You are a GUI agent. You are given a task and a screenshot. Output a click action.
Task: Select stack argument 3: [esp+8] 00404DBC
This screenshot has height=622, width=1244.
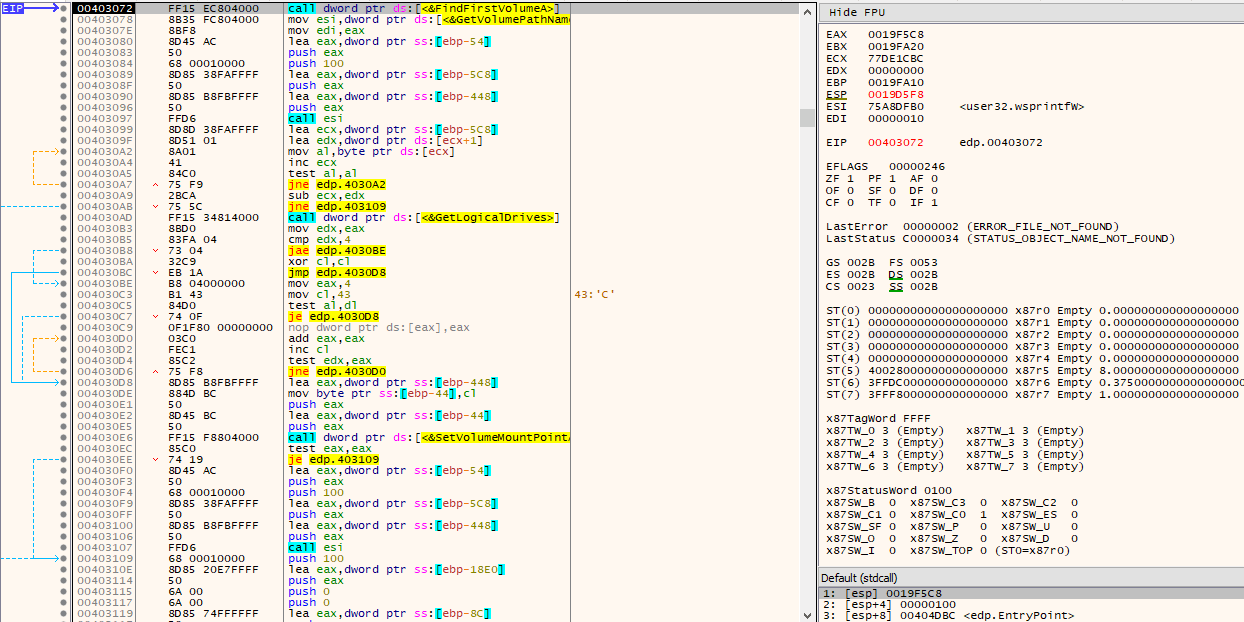click(x=1031, y=615)
